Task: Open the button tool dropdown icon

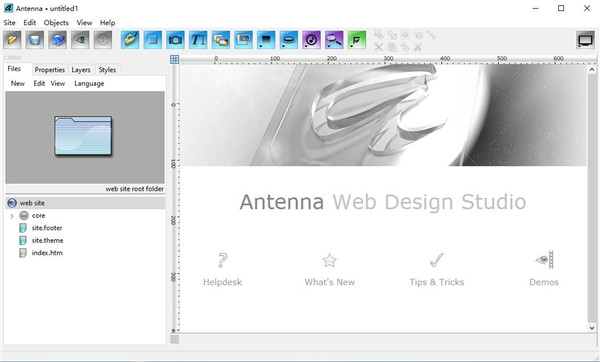Action: [x=289, y=40]
